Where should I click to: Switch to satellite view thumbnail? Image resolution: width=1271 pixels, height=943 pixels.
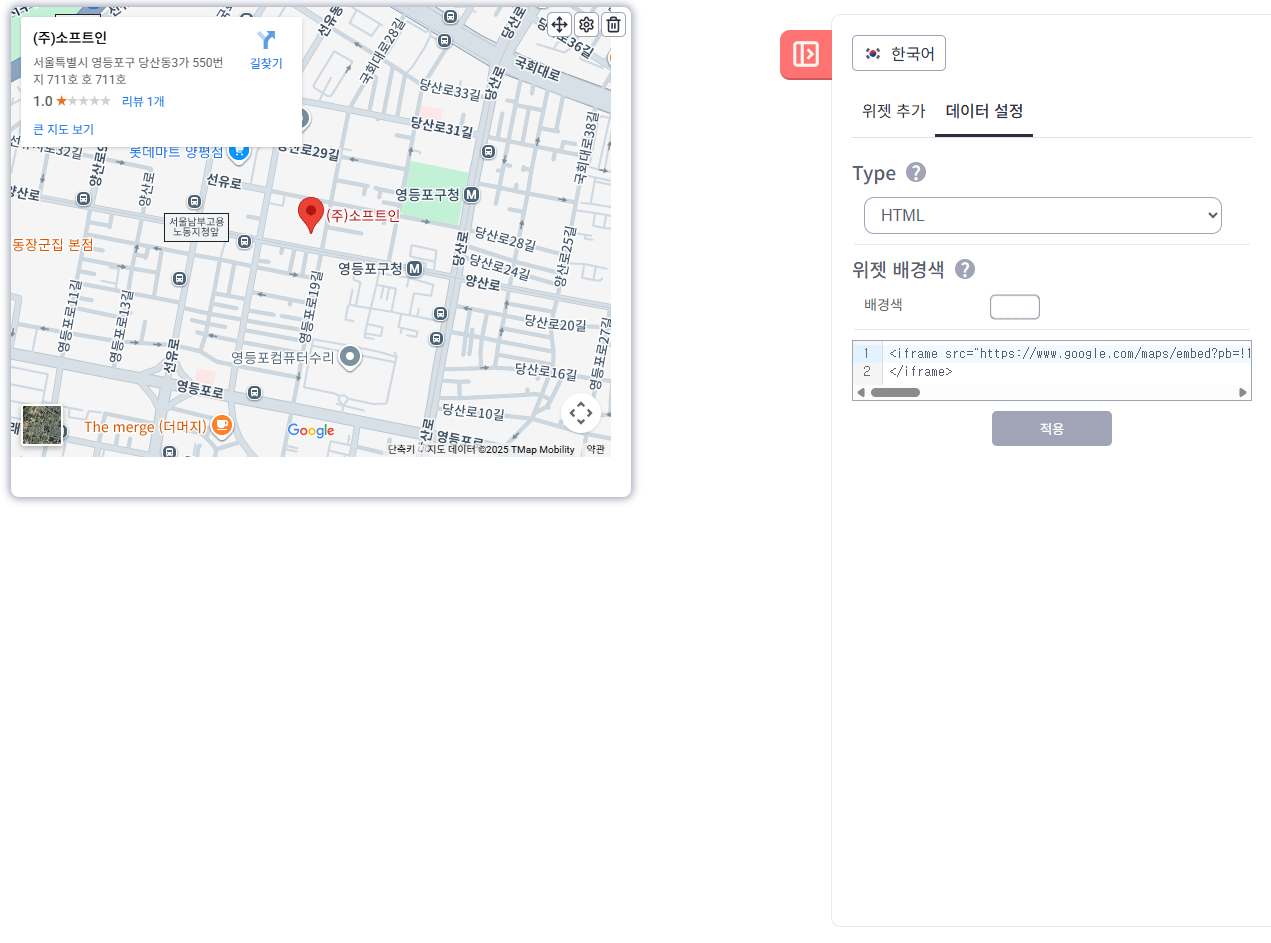(42, 425)
